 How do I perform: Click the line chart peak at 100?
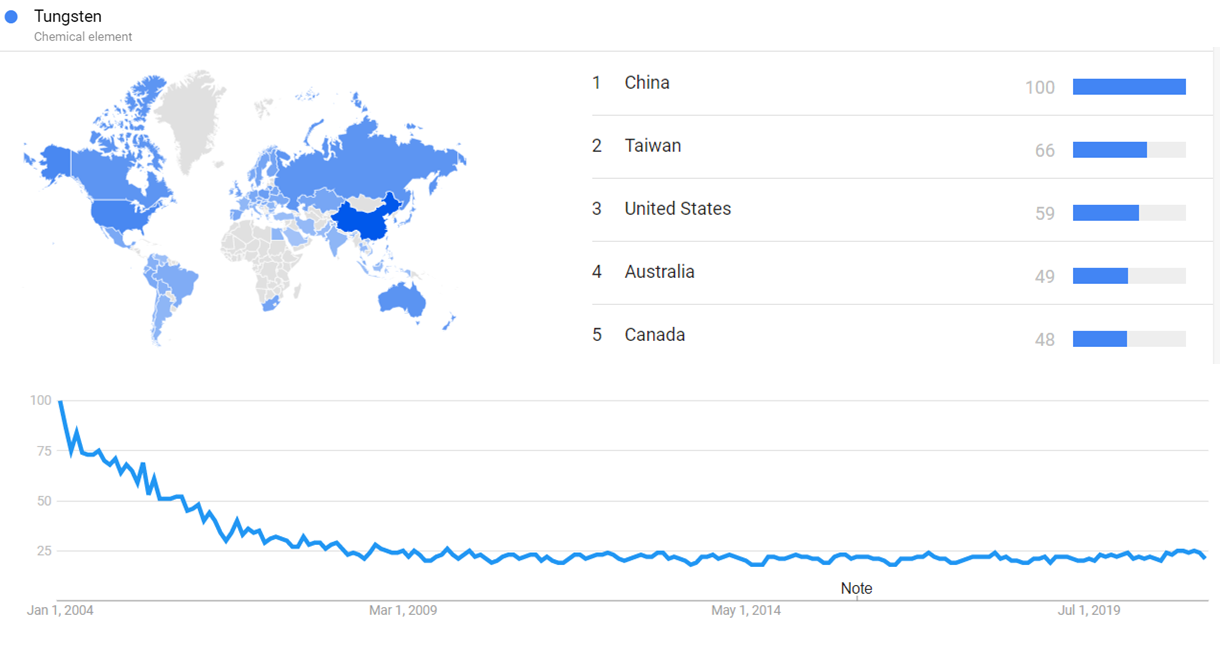pos(60,401)
